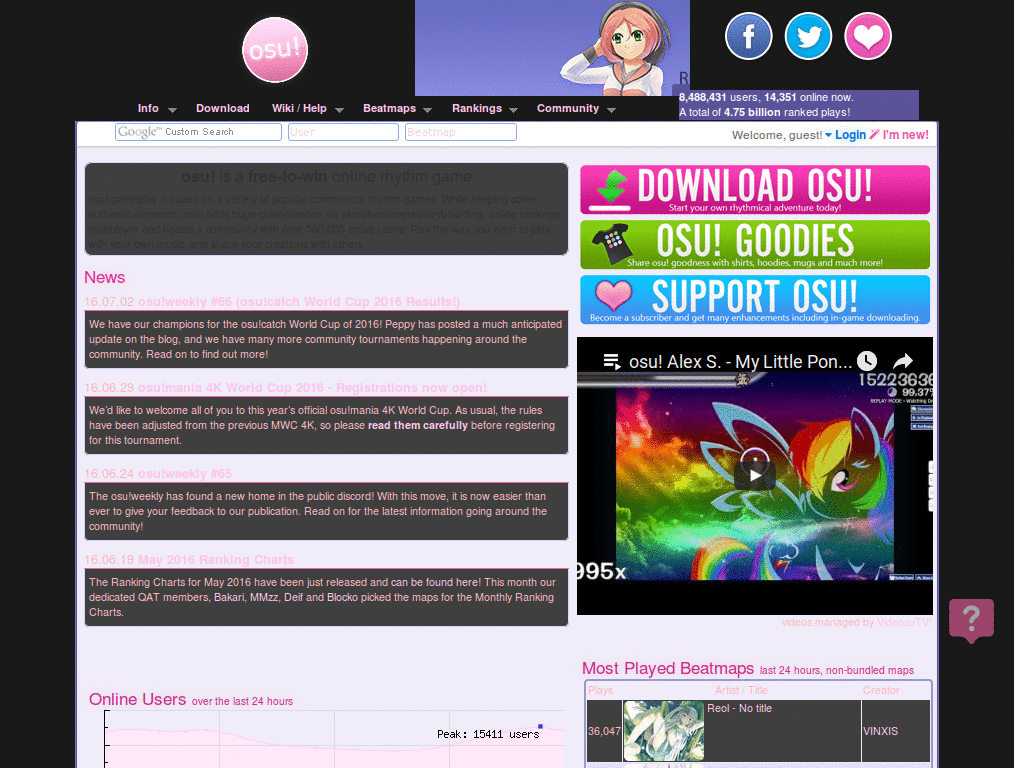Open the VideosuTV link
1024x768 pixels.
pyautogui.click(x=904, y=622)
